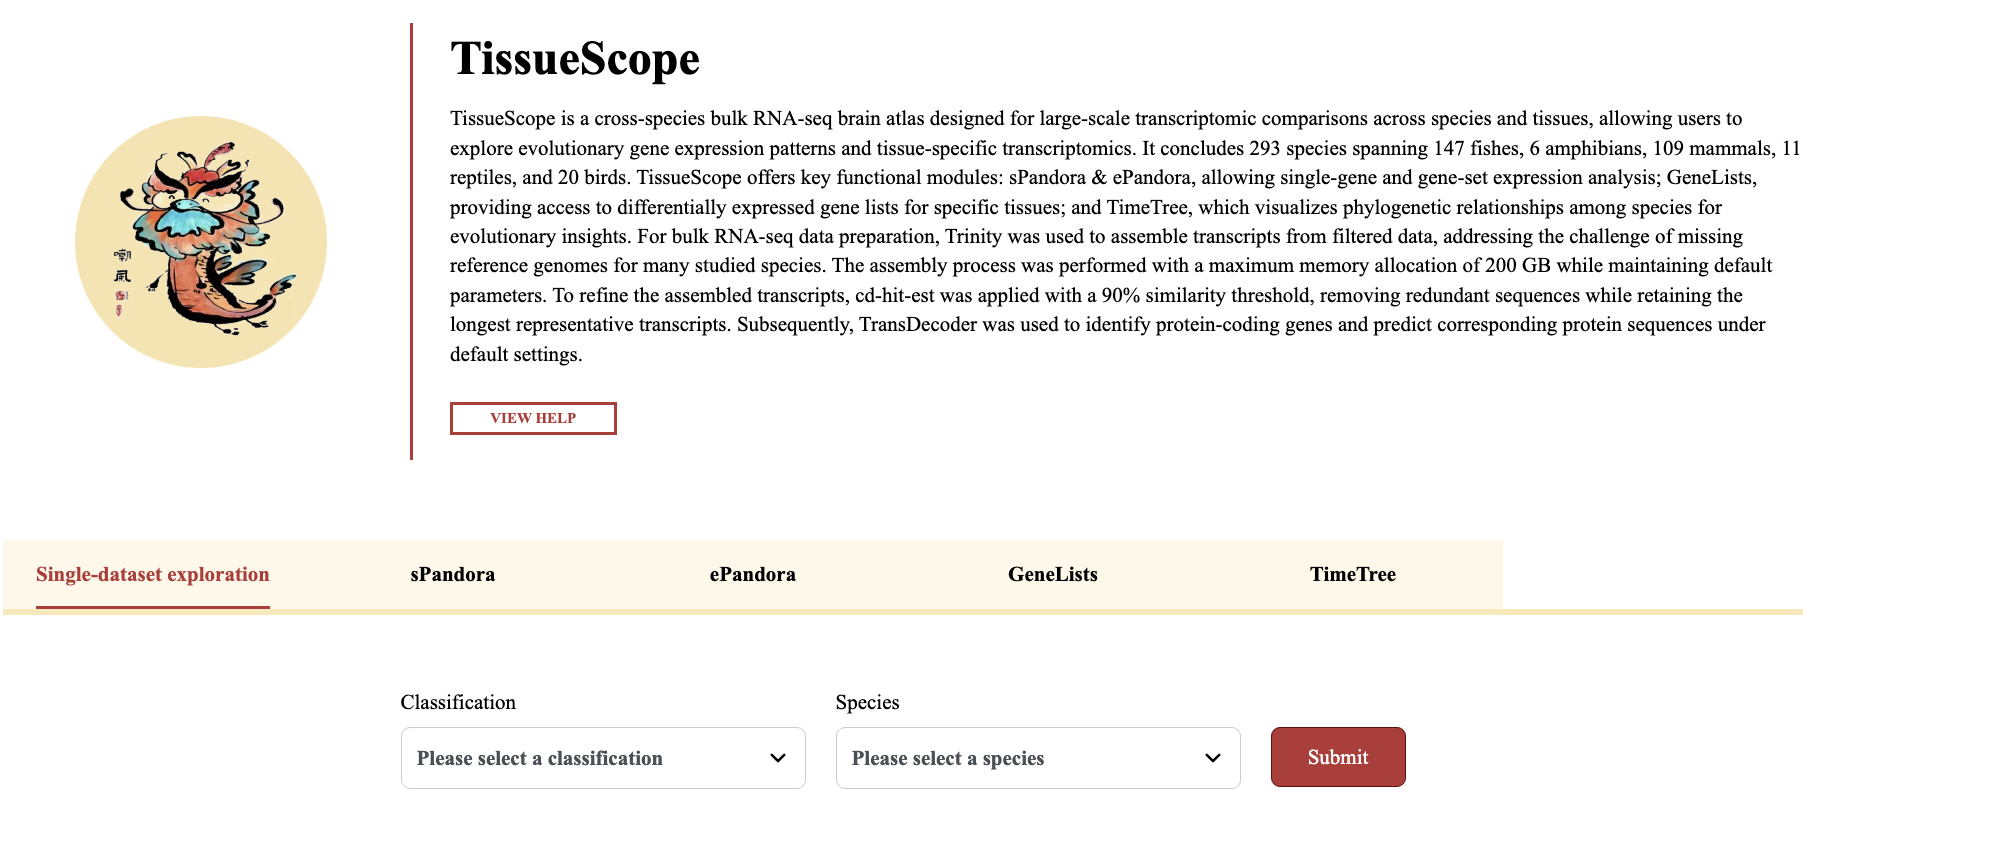The width and height of the screenshot is (2012, 864).
Task: Switch to the ePandora tab
Action: [x=753, y=575]
